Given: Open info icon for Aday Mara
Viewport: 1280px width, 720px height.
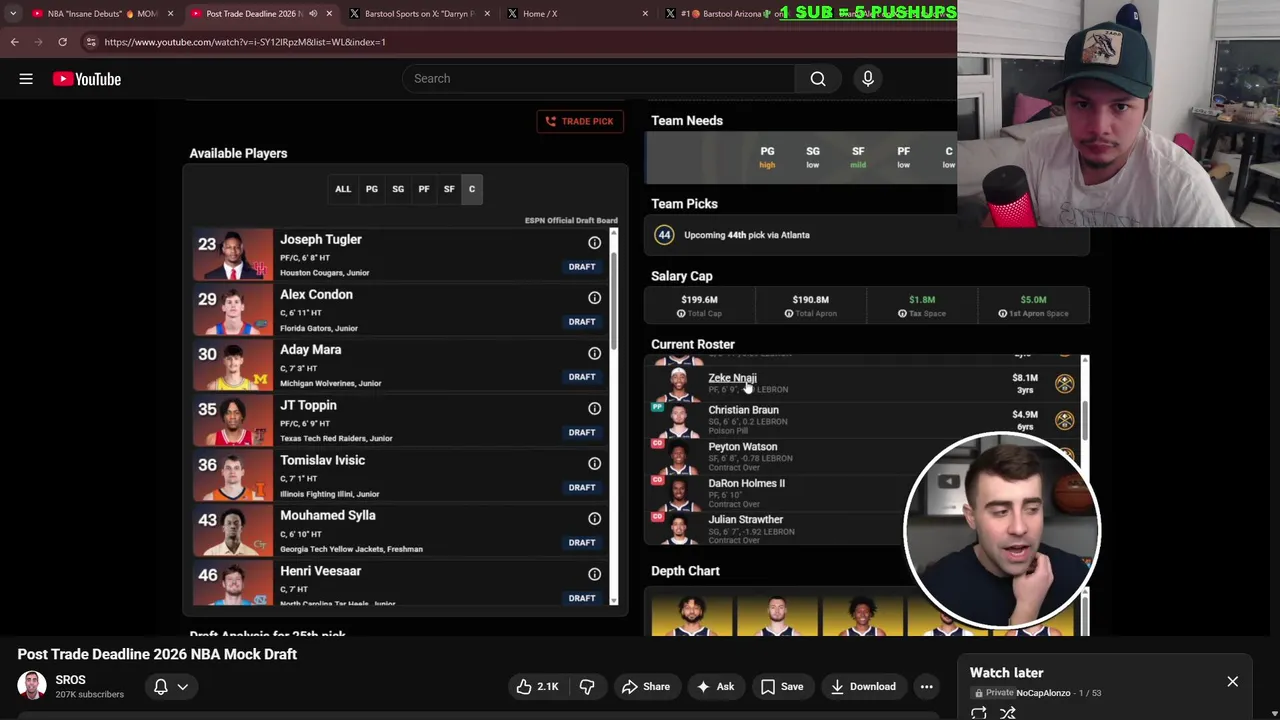Looking at the screenshot, I should (x=594, y=353).
